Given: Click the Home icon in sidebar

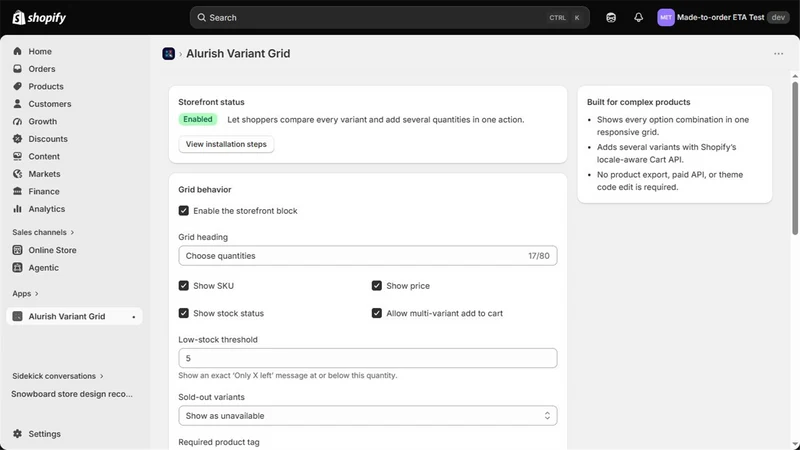Looking at the screenshot, I should click(17, 51).
